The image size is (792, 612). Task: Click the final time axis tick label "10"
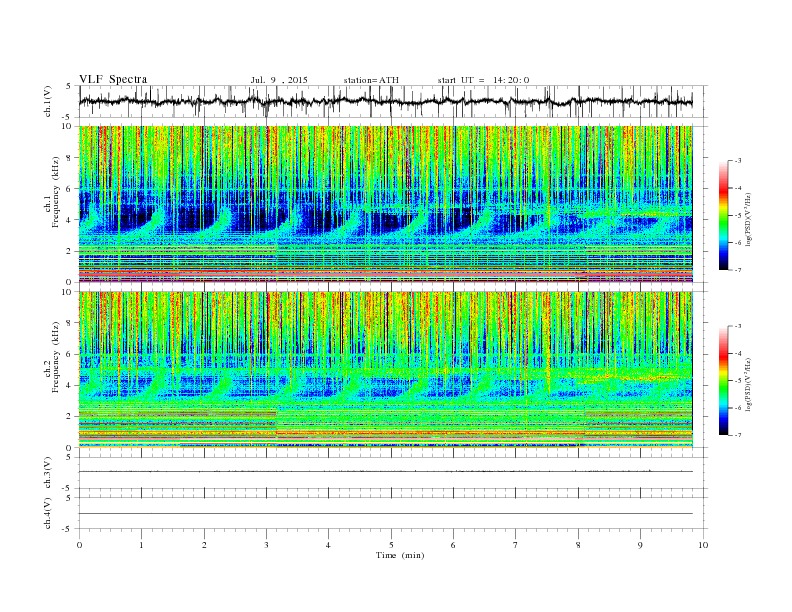coord(703,545)
